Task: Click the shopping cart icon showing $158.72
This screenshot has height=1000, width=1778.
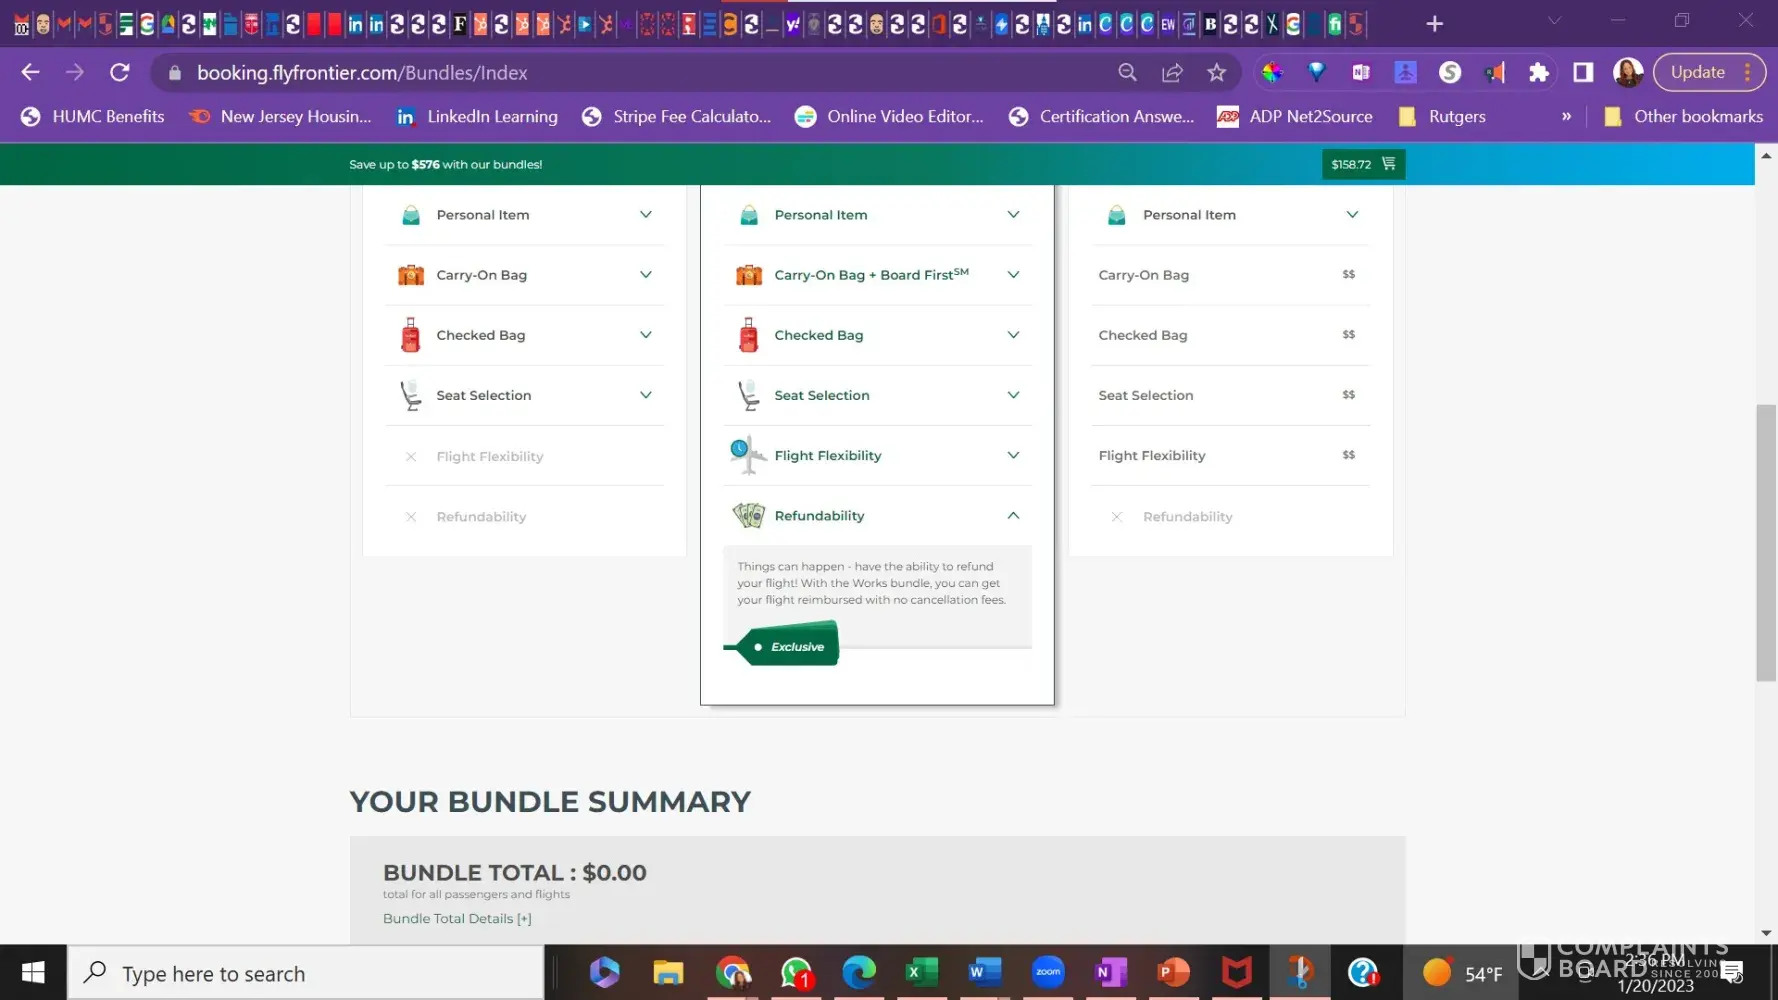Action: pos(1387,164)
